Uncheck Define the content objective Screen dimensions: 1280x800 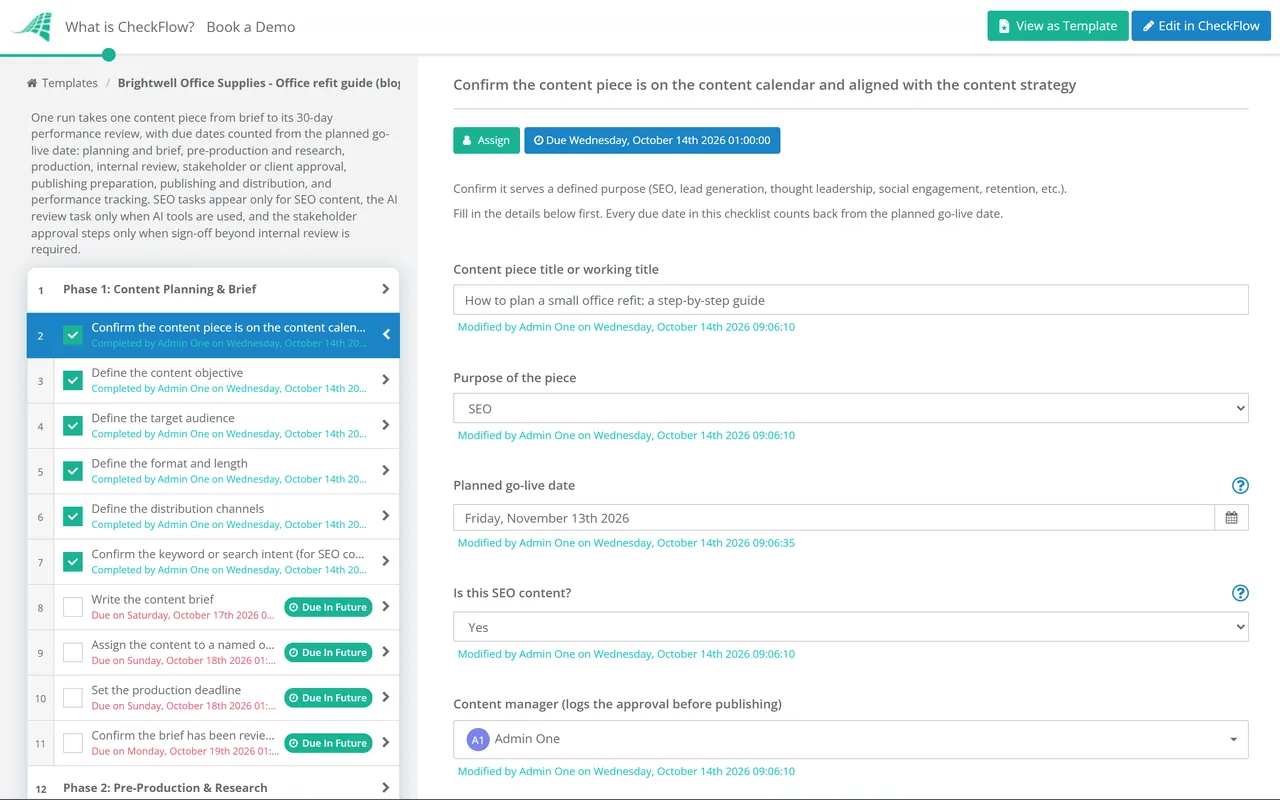(x=73, y=380)
